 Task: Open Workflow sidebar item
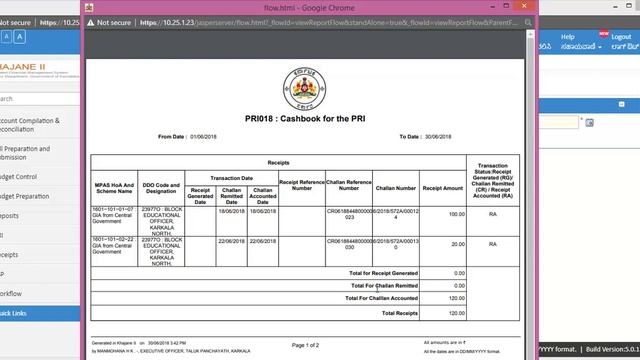[11, 293]
